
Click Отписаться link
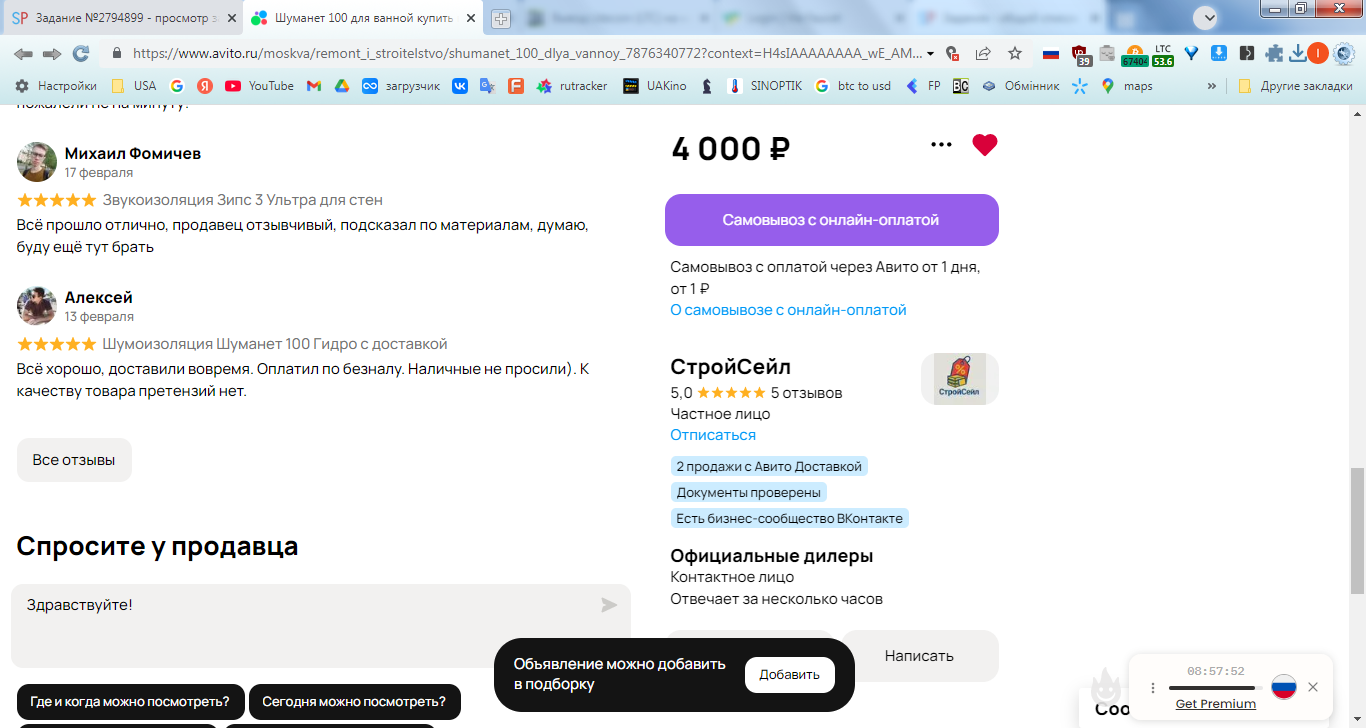(x=713, y=435)
